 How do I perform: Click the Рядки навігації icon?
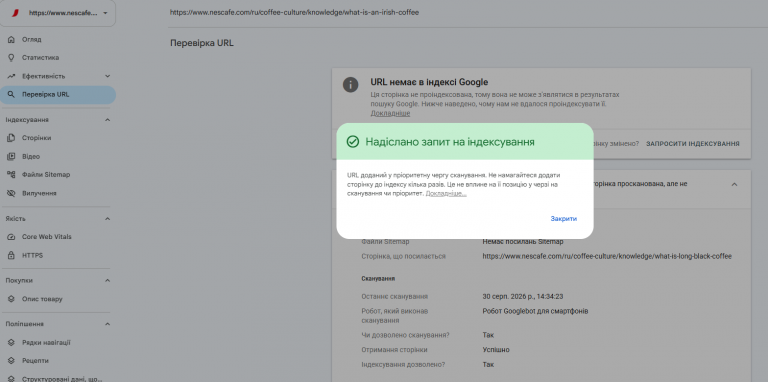(x=11, y=343)
